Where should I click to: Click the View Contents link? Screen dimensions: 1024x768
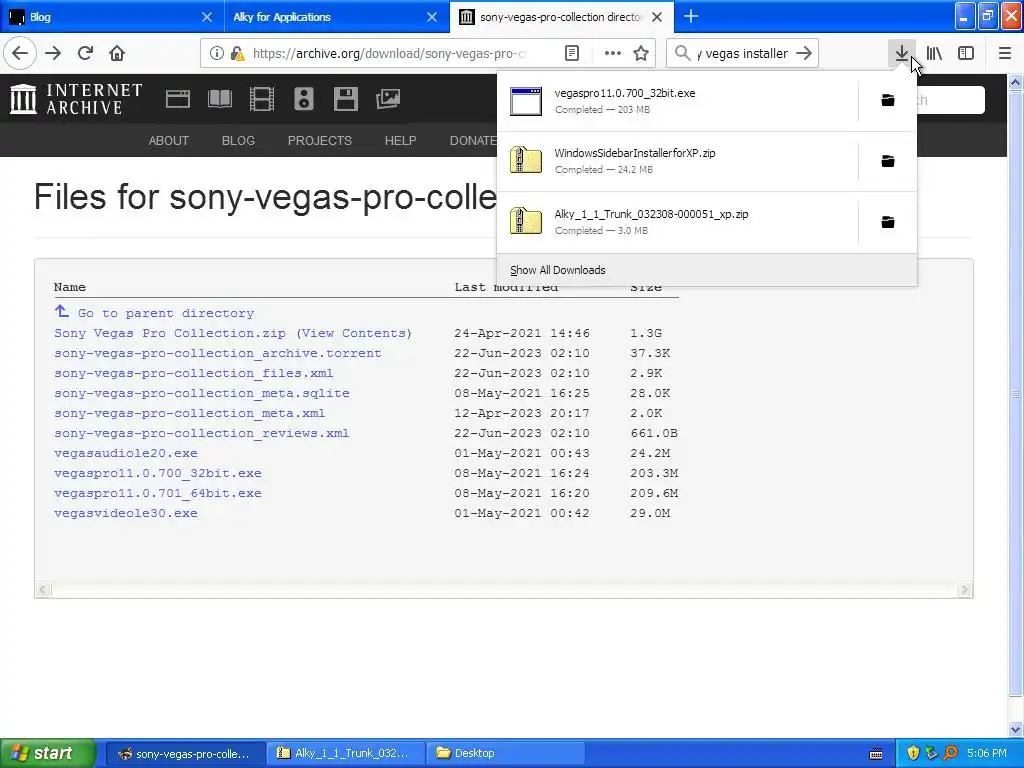coord(354,333)
